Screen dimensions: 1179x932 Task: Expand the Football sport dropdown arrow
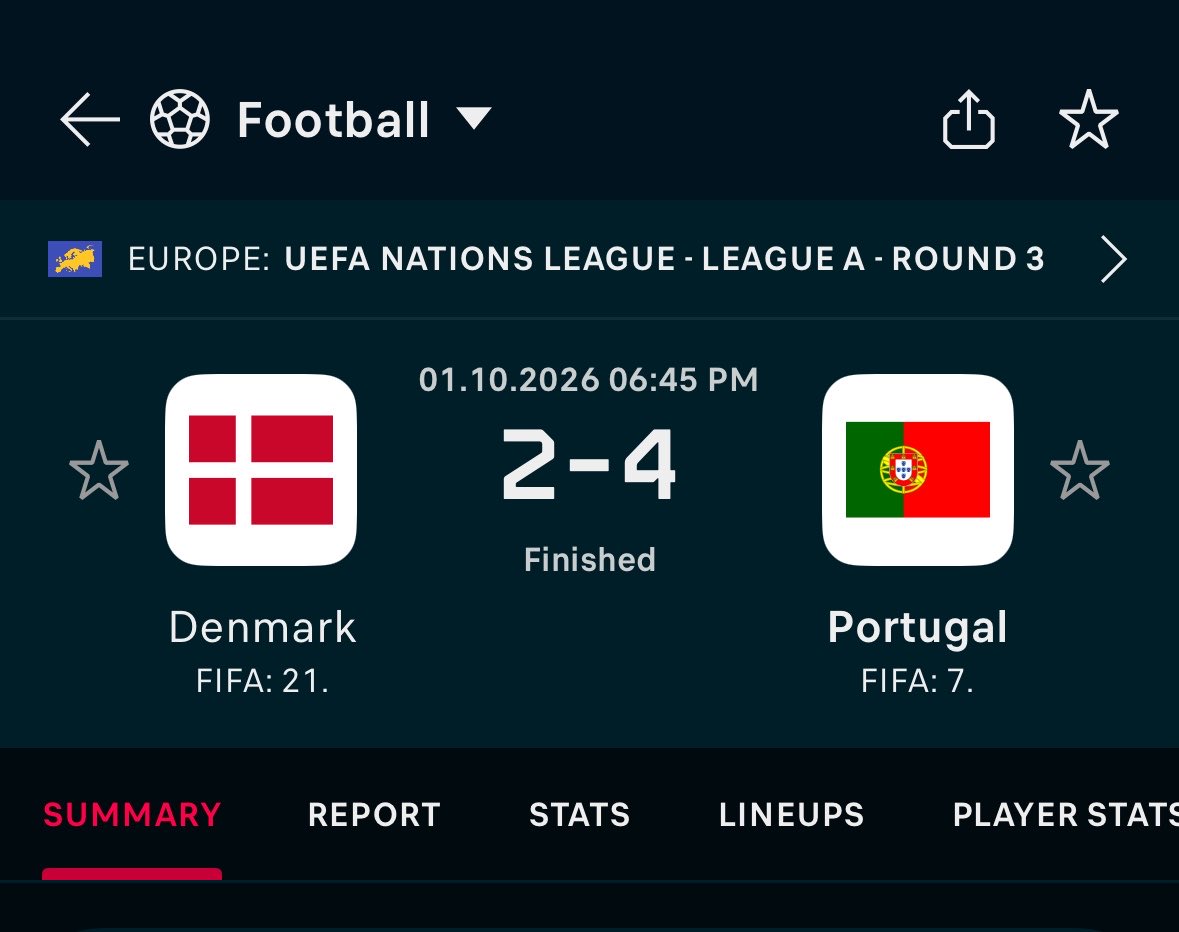[474, 119]
